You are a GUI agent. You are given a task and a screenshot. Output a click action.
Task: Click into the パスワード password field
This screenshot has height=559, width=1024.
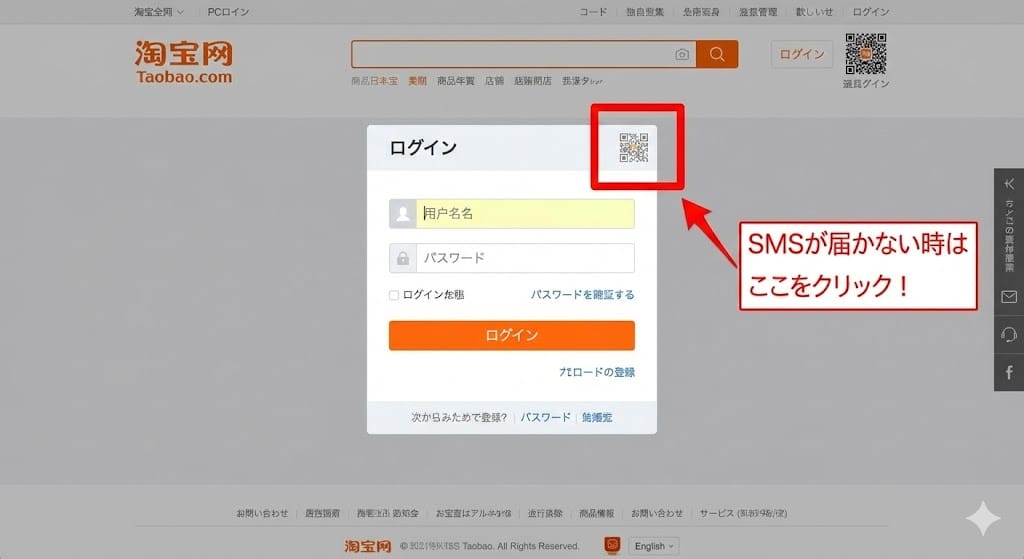[x=525, y=258]
